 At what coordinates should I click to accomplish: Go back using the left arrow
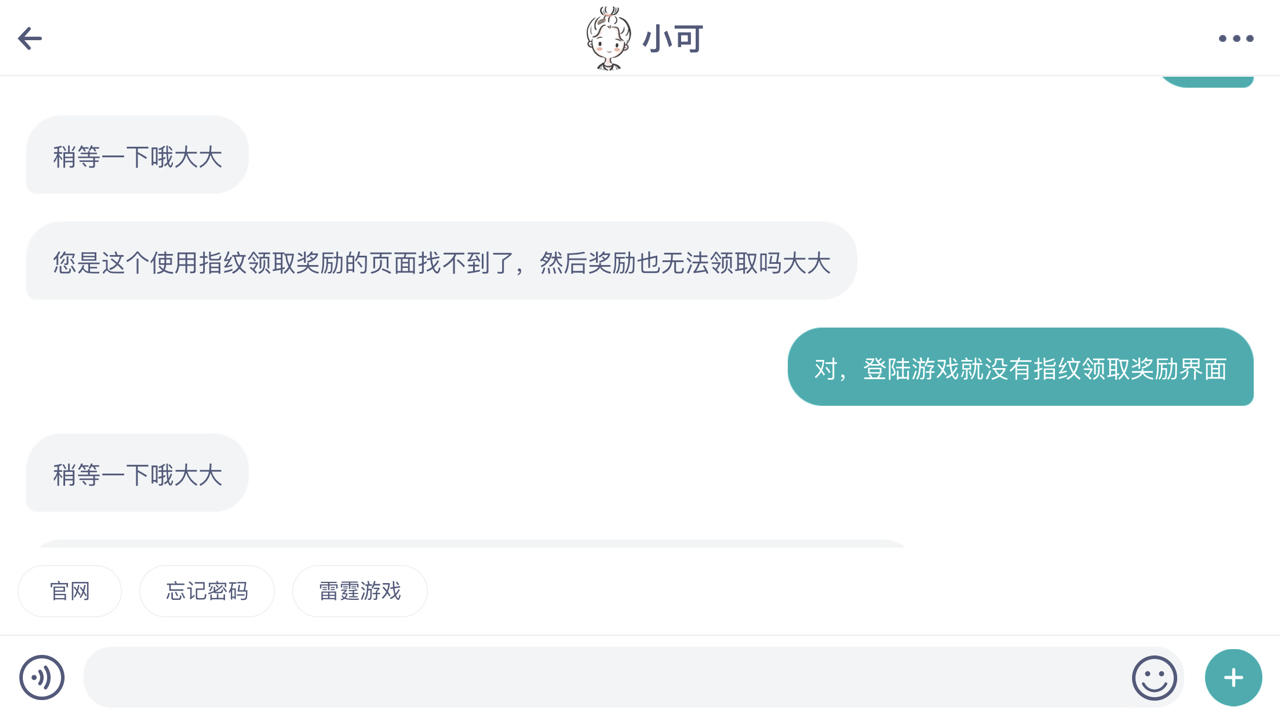(x=30, y=38)
